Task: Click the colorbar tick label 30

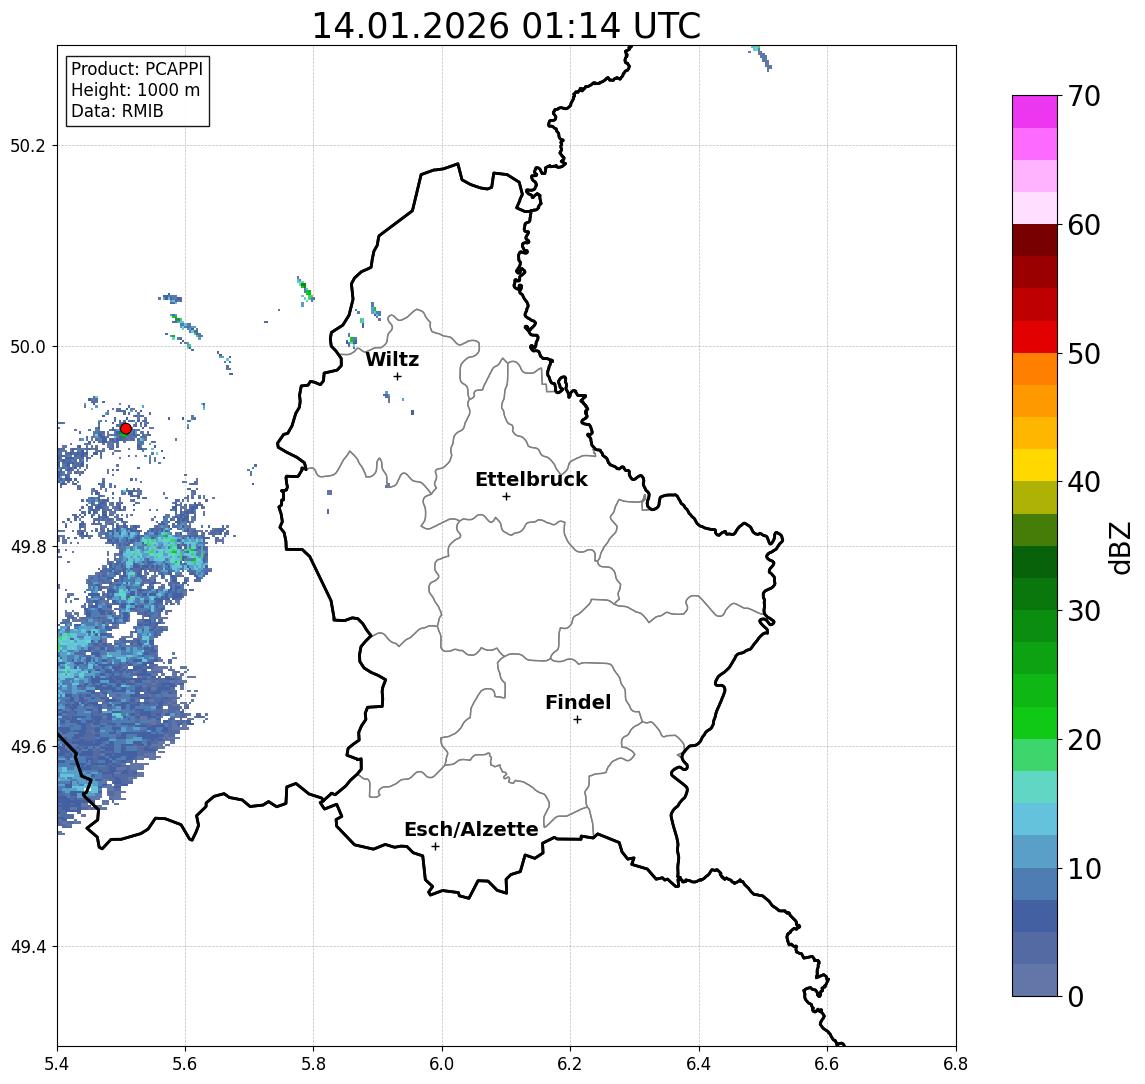Action: tap(1084, 611)
